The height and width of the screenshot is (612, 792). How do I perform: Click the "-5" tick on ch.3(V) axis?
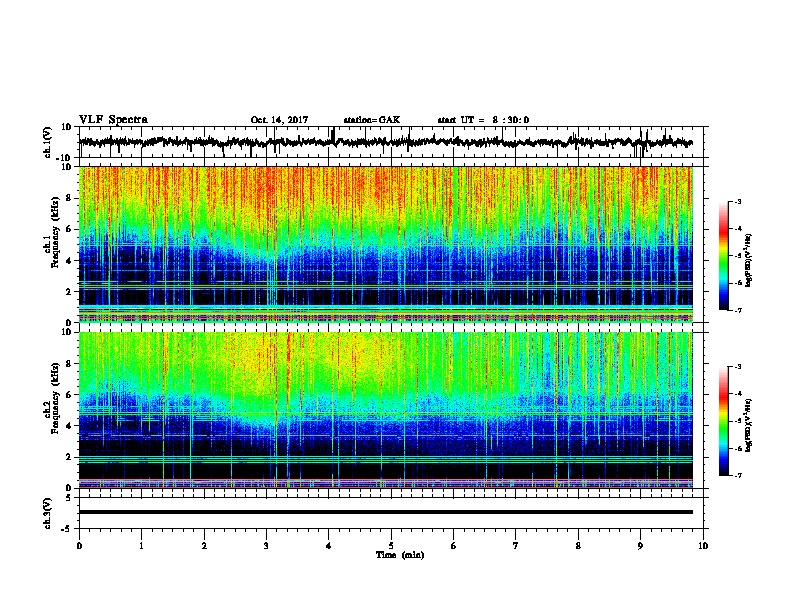(x=67, y=529)
